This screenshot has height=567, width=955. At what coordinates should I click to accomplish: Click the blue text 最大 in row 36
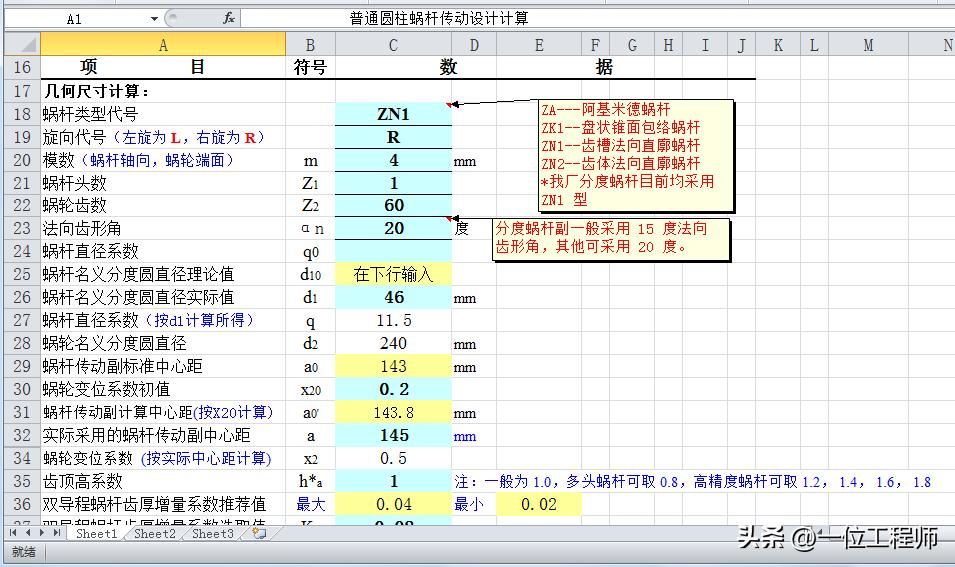point(311,504)
